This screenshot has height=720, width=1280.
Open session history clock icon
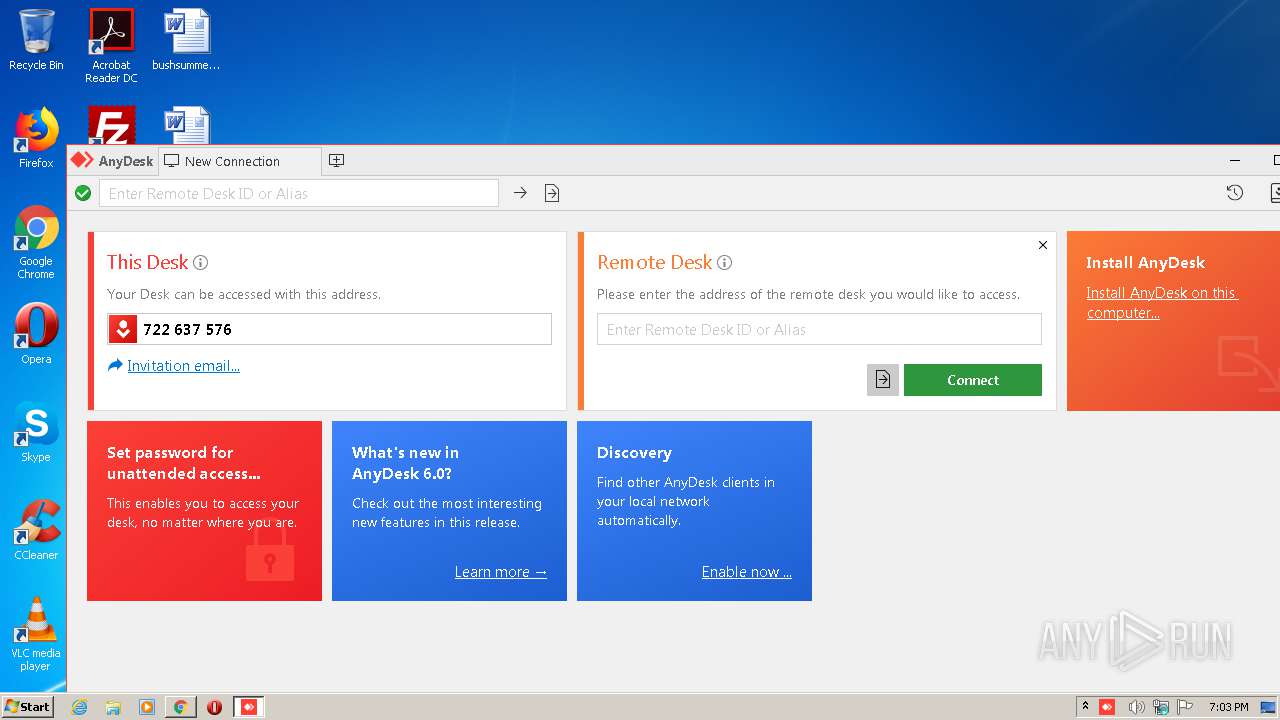pyautogui.click(x=1235, y=193)
